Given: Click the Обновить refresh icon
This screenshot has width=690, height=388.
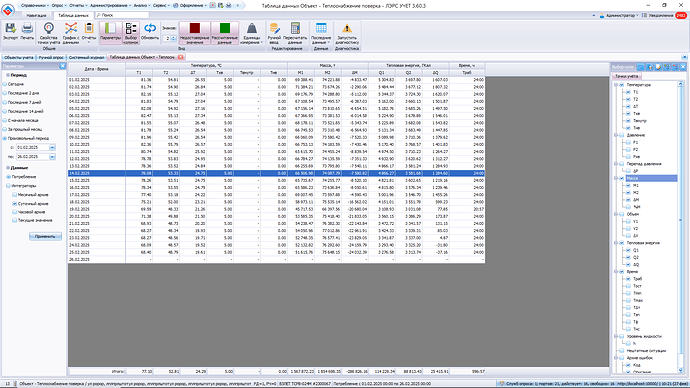Looking at the screenshot, I should pos(150,32).
